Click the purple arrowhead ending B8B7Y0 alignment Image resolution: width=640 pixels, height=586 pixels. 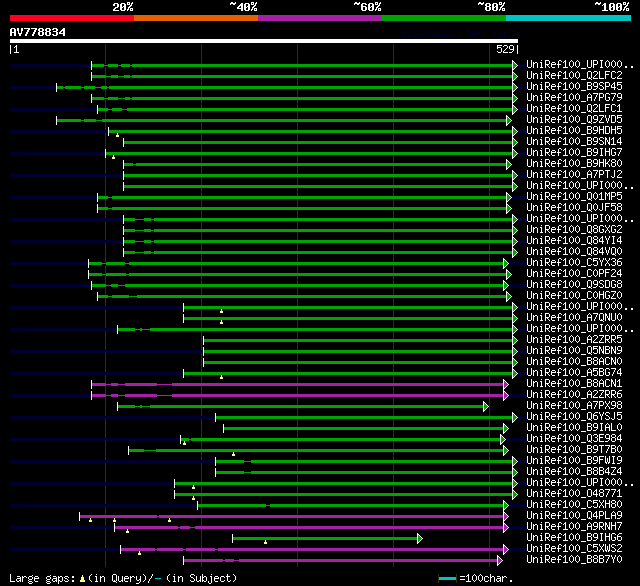click(500, 561)
